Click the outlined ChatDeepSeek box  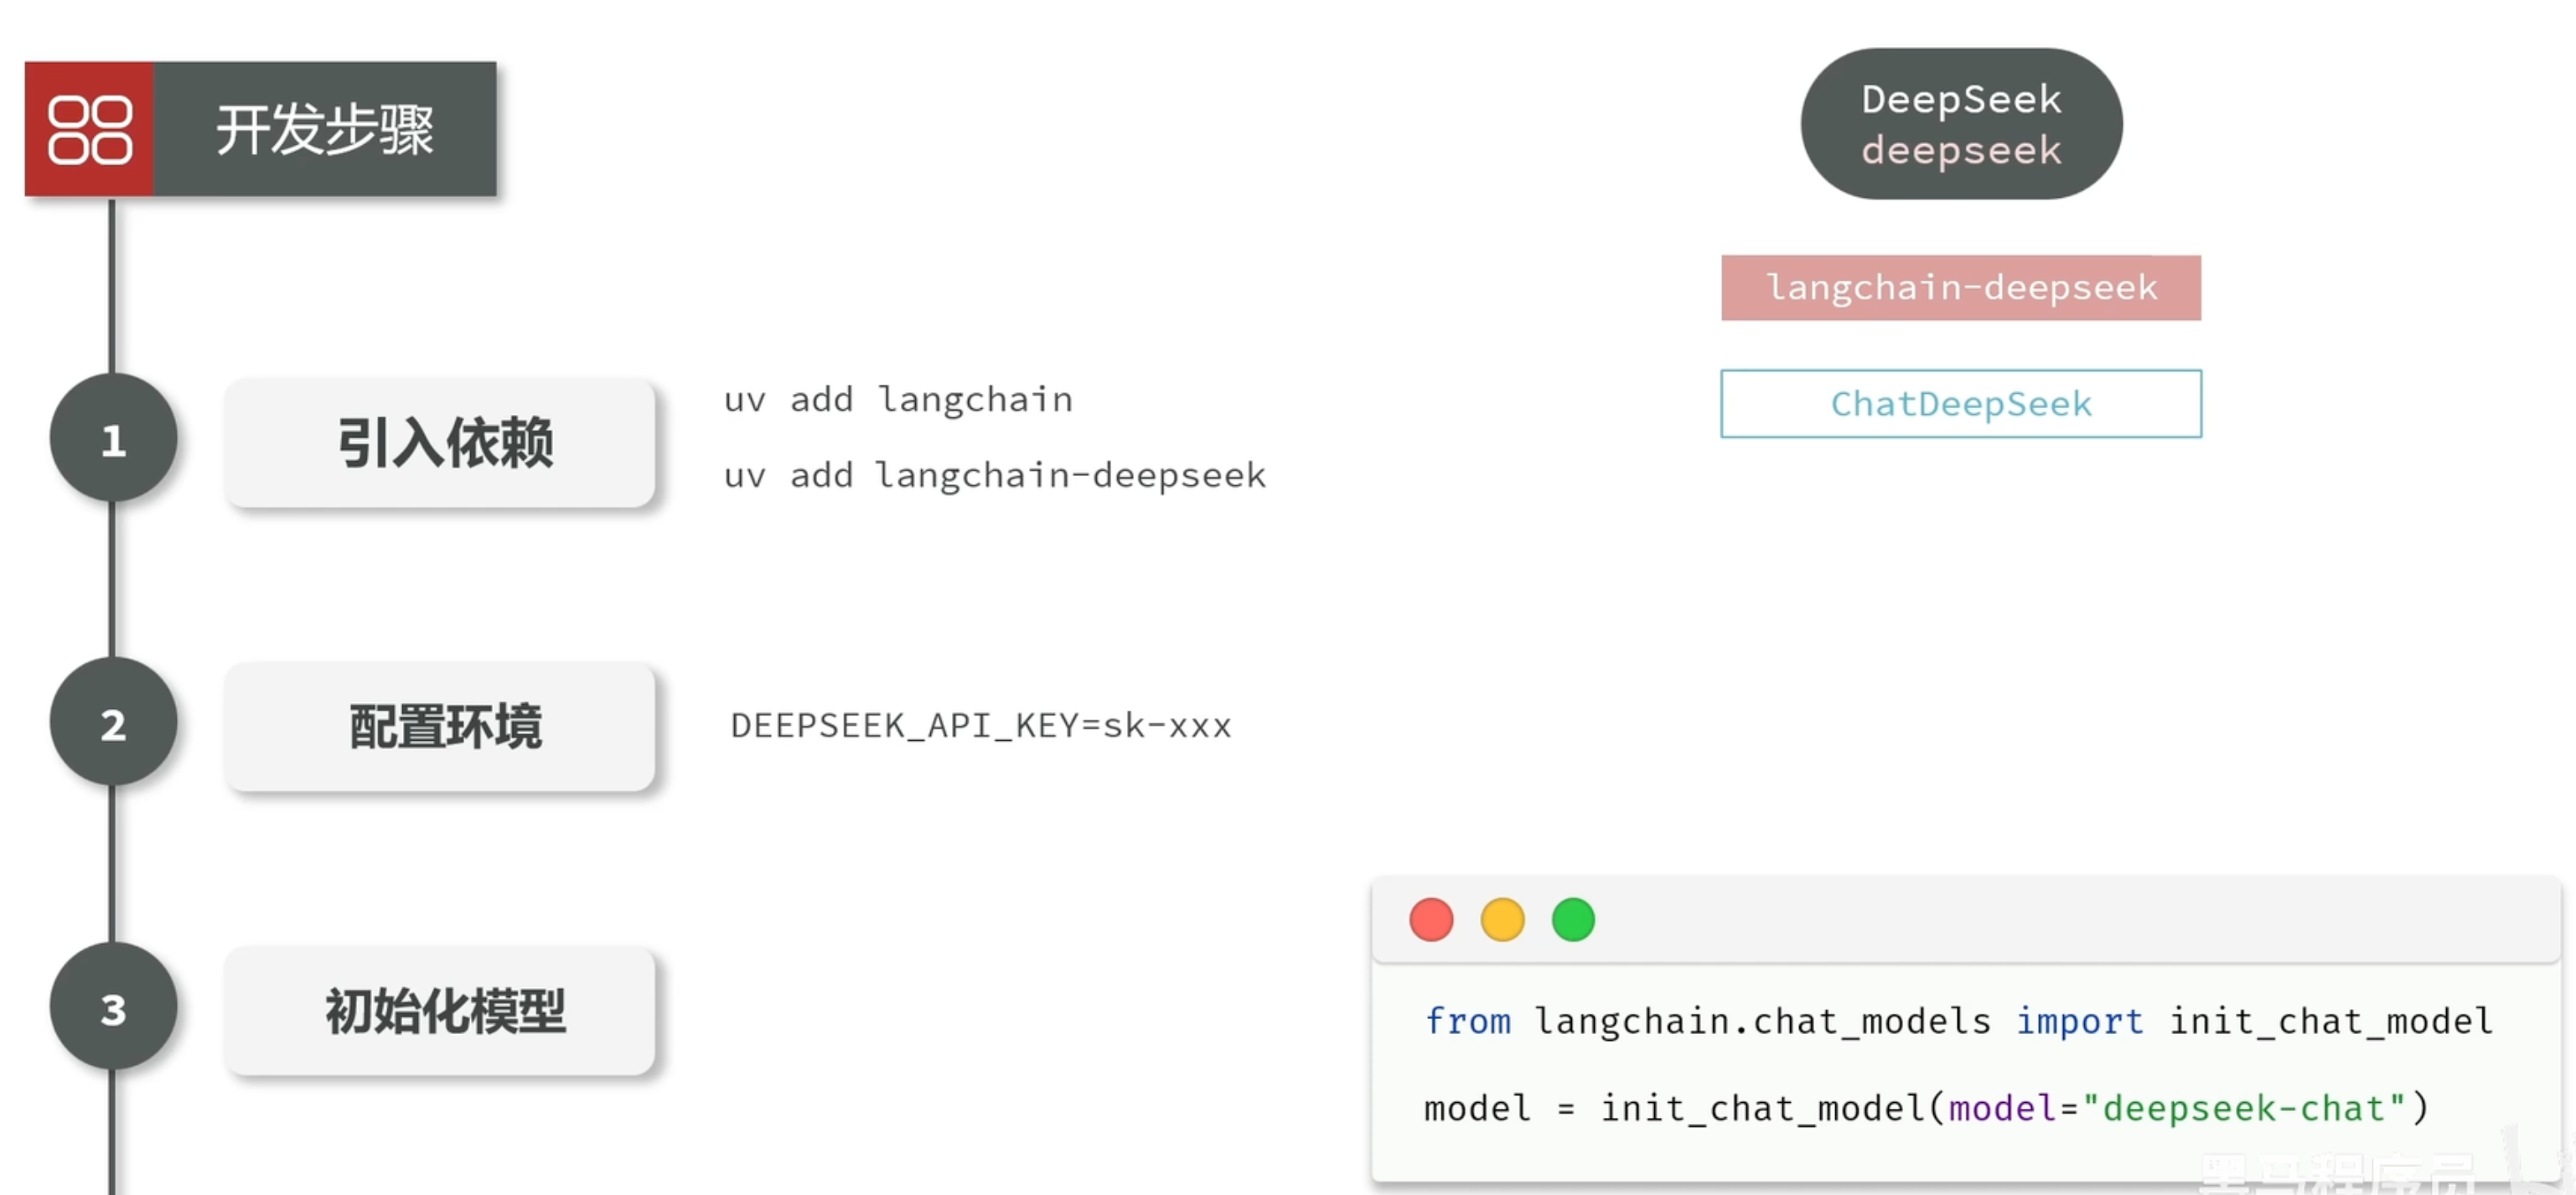[1961, 404]
